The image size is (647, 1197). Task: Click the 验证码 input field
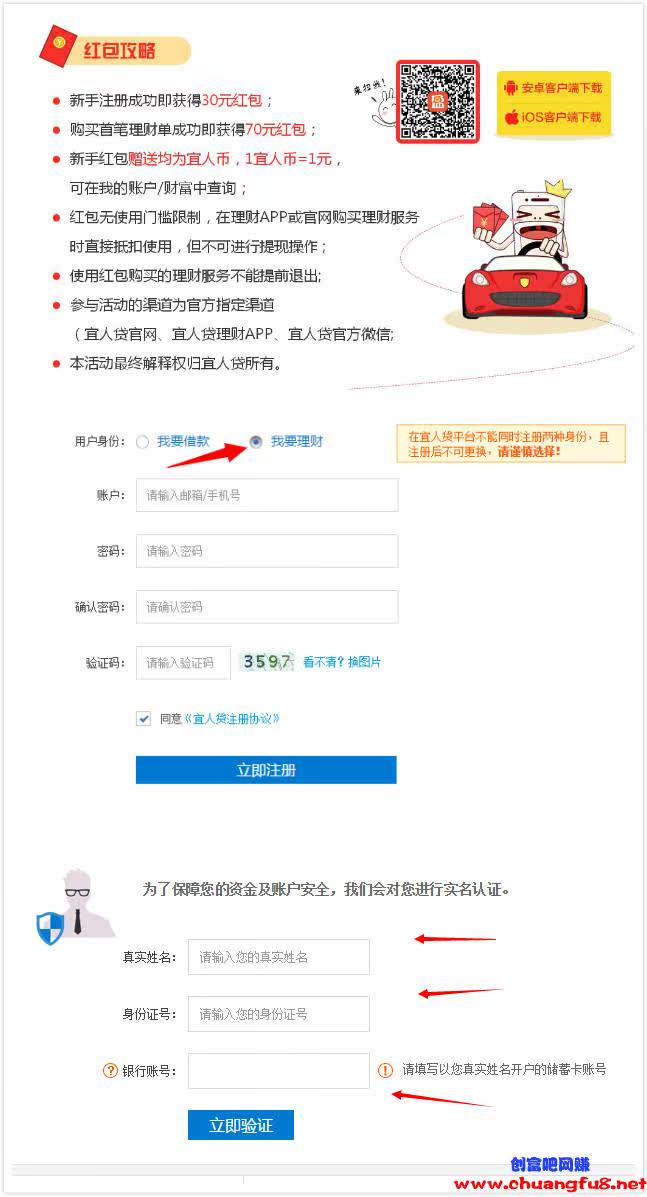183,663
